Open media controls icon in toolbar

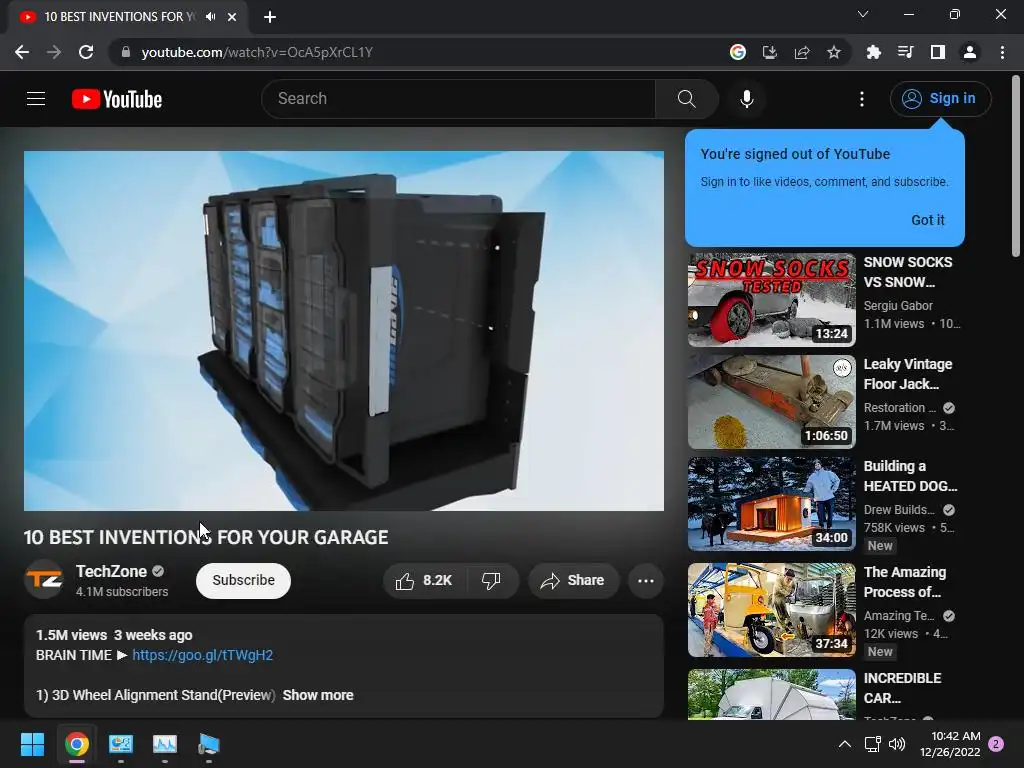[x=905, y=52]
